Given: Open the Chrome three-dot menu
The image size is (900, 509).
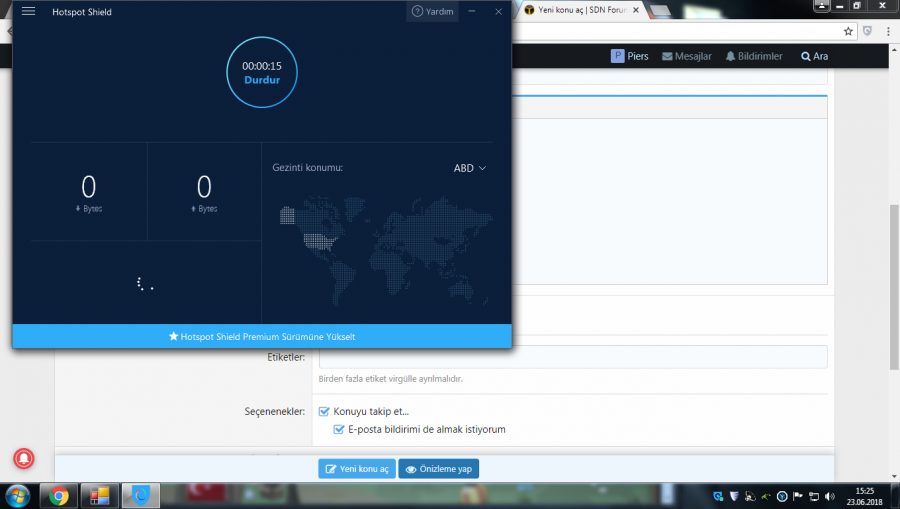Looking at the screenshot, I should 888,32.
